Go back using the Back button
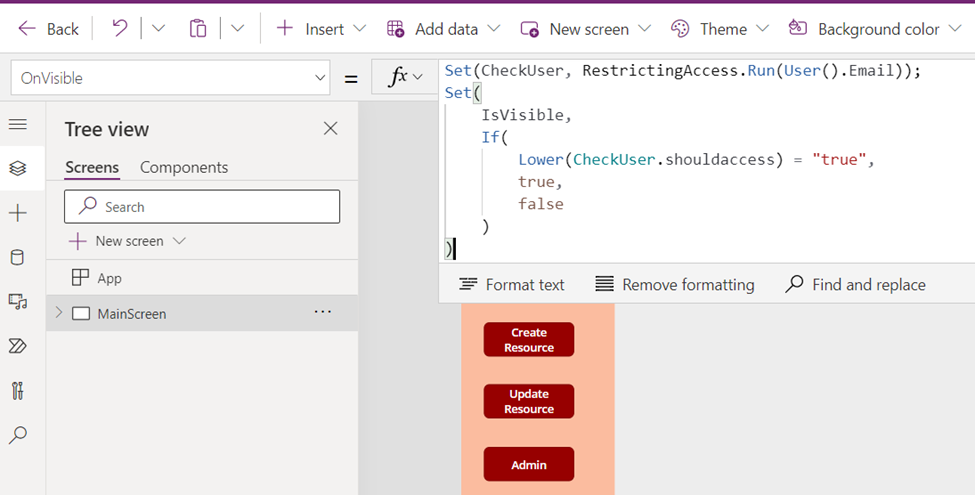This screenshot has height=495, width=975. [x=49, y=29]
